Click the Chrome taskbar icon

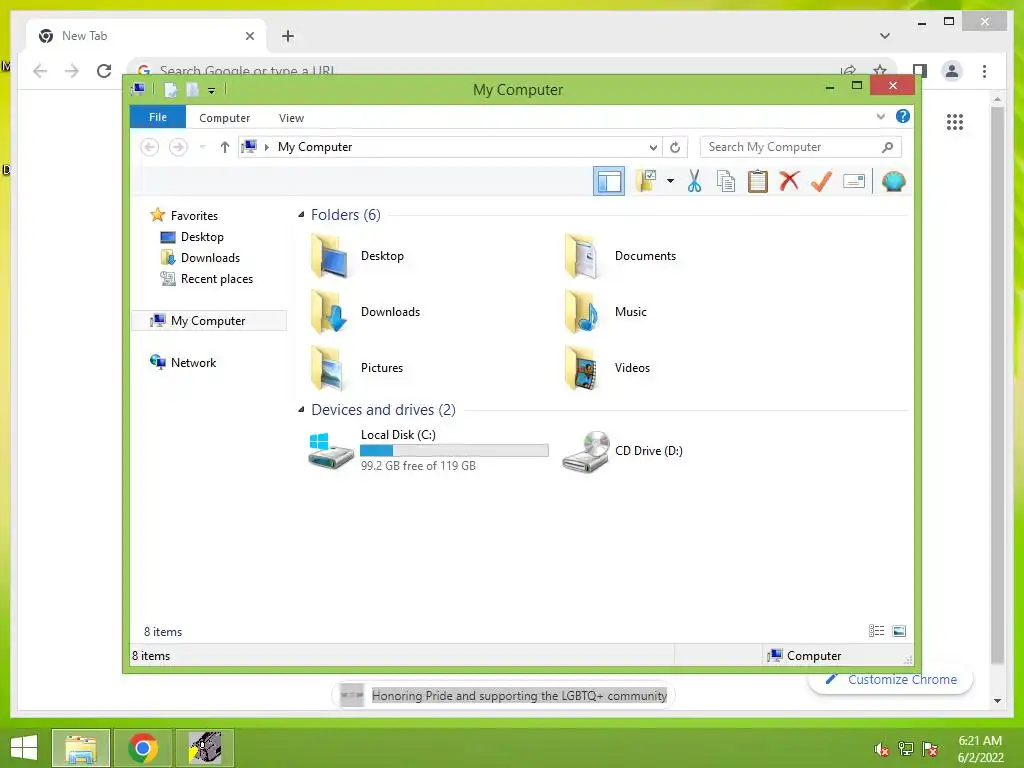[x=143, y=748]
